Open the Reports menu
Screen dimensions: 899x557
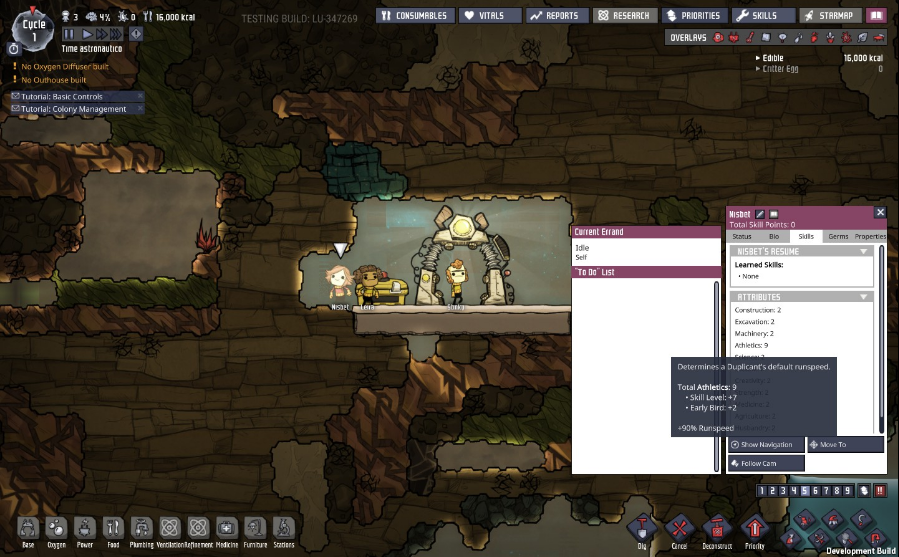pos(557,15)
